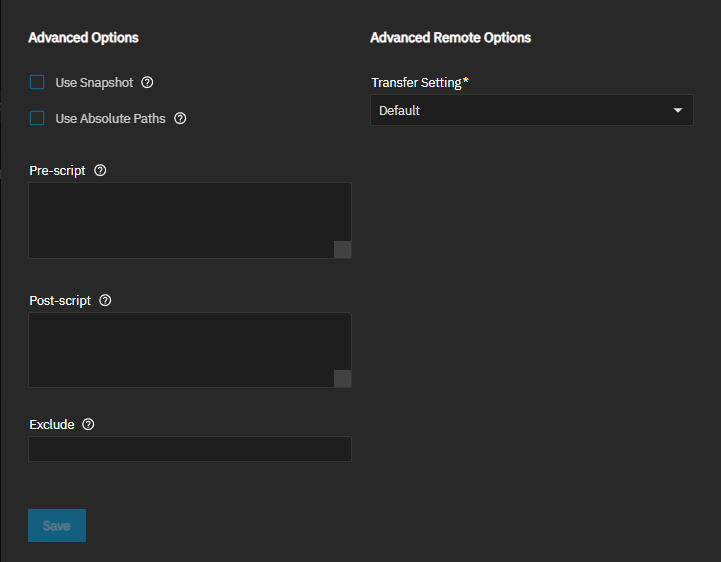Click the Pre-script textarea resize handle
This screenshot has width=721, height=562.
[342, 250]
